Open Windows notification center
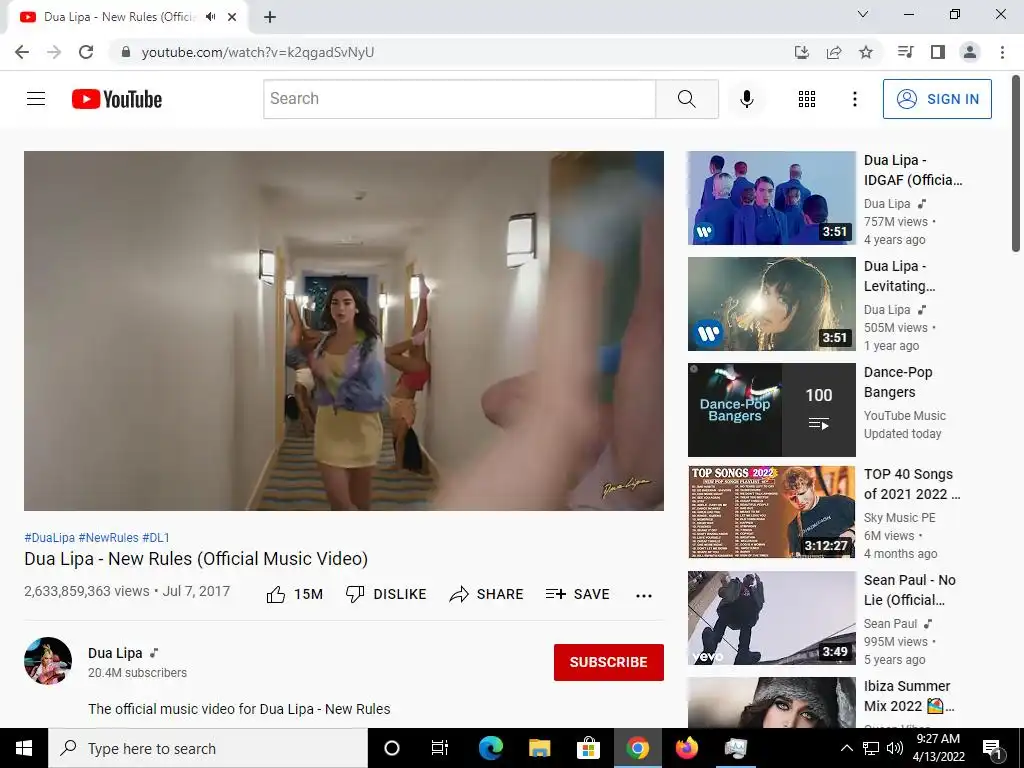The image size is (1024, 768). [x=992, y=749]
